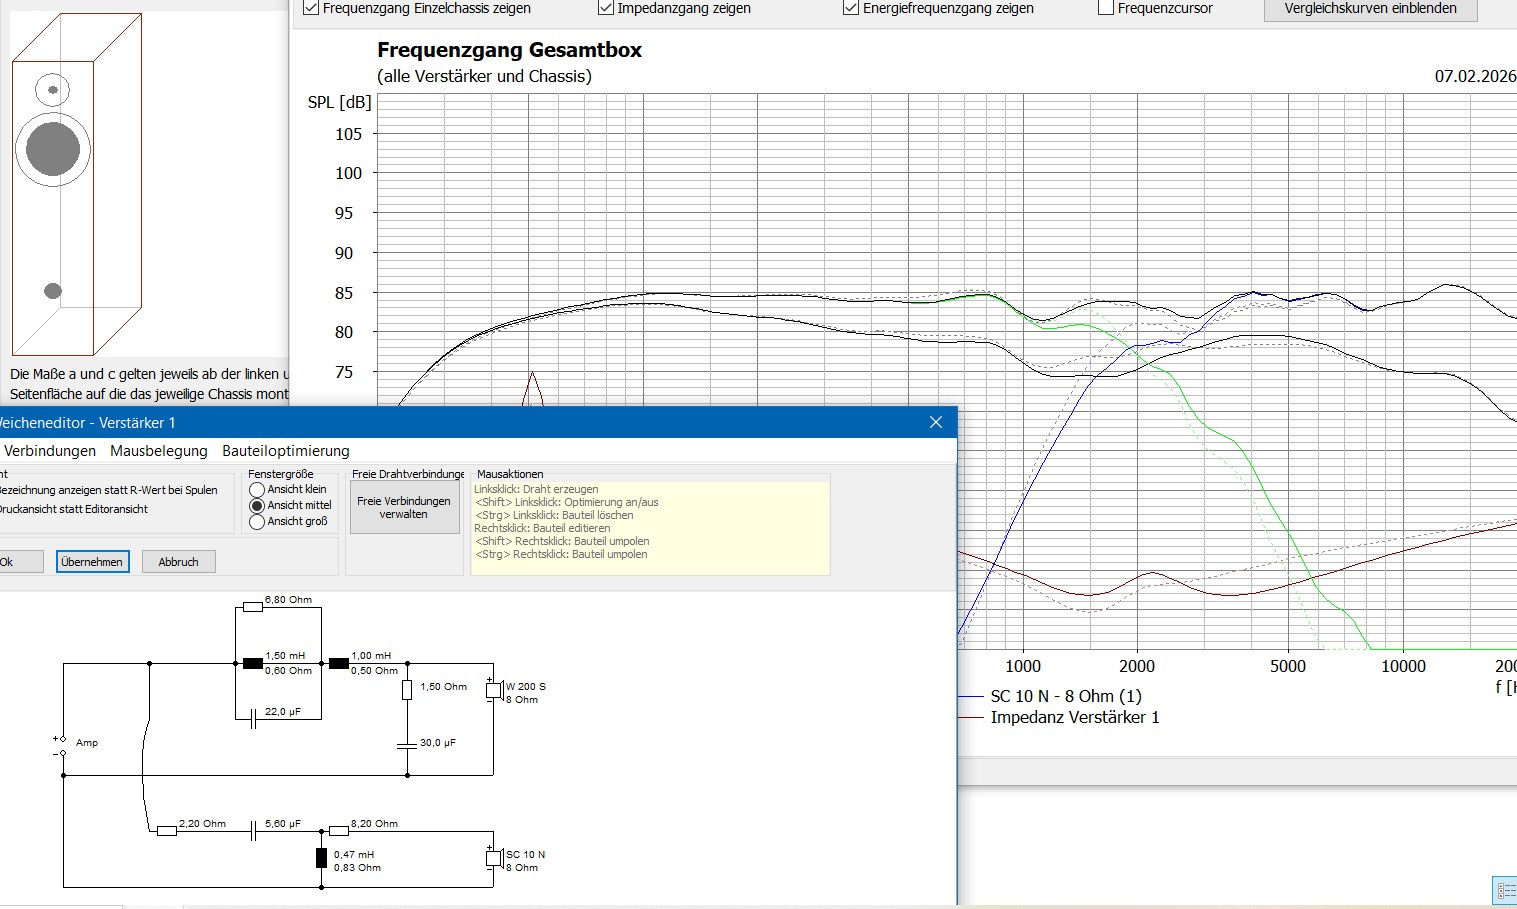The height and width of the screenshot is (909, 1517).
Task: Open the Bauteiloptimierung menu
Action: pyautogui.click(x=286, y=451)
